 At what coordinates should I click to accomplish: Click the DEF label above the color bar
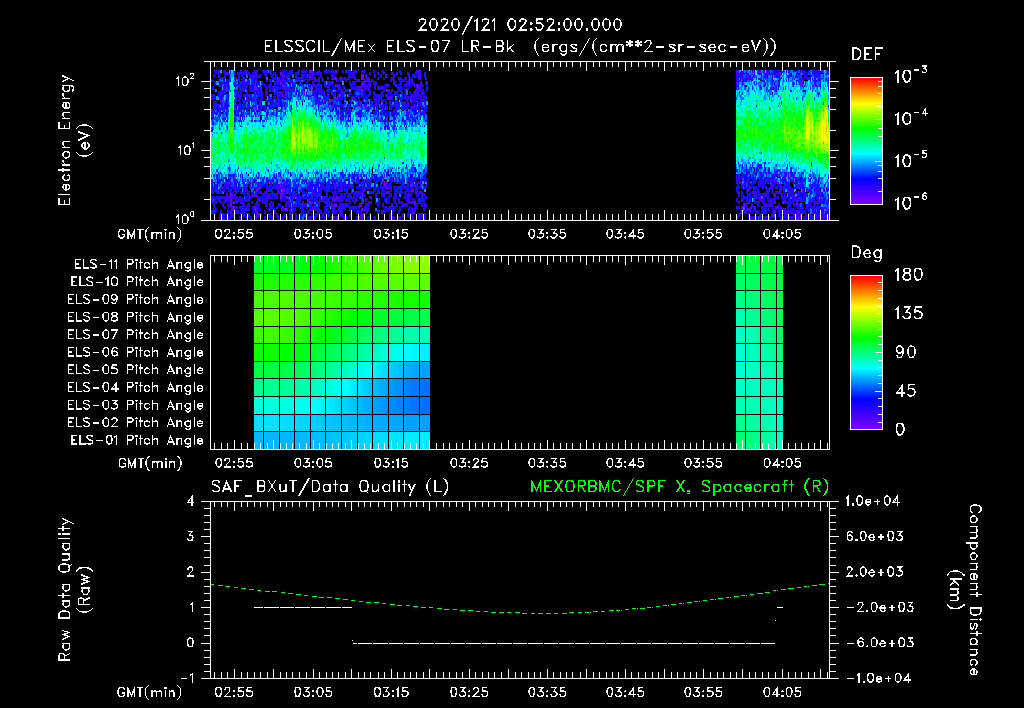click(x=867, y=55)
